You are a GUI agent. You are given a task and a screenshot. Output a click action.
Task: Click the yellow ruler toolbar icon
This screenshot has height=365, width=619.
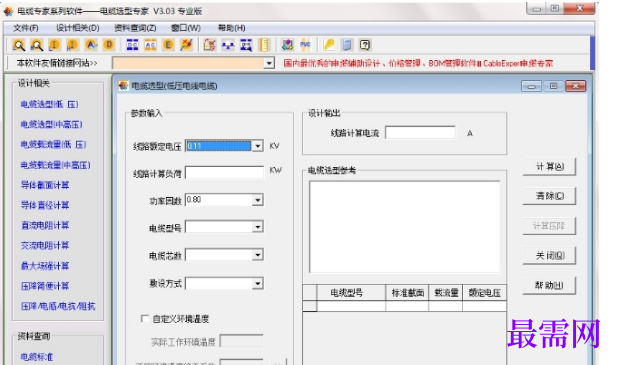264,45
